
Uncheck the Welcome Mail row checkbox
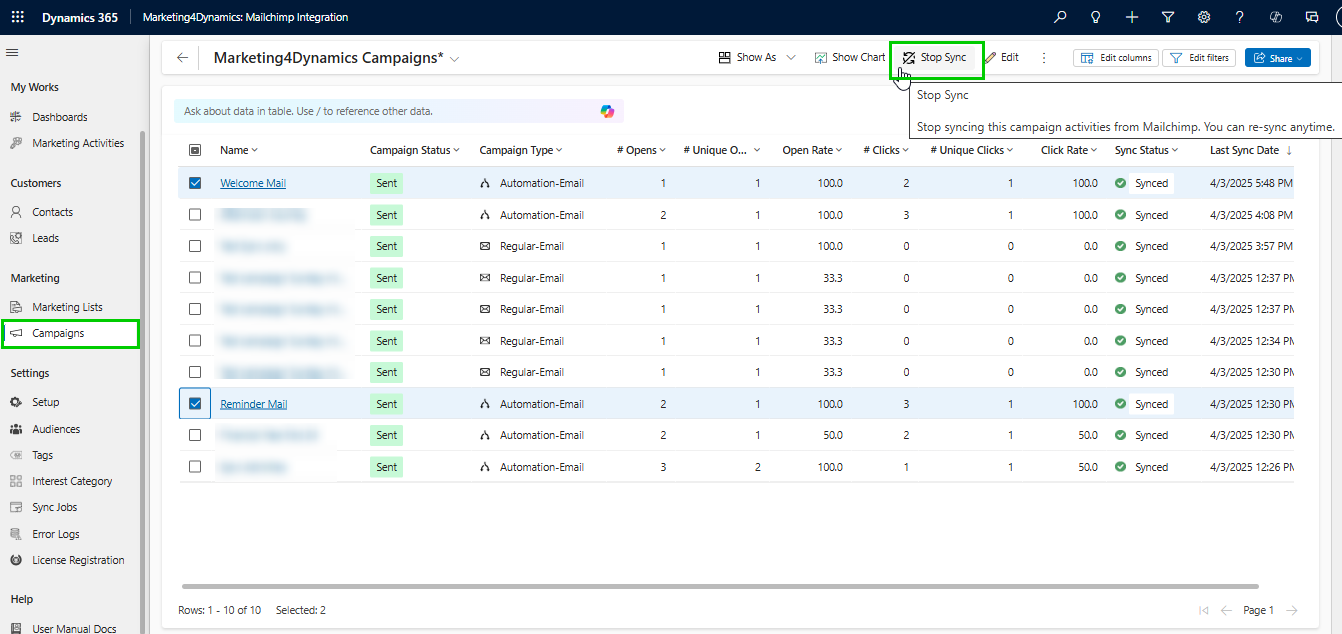[195, 183]
